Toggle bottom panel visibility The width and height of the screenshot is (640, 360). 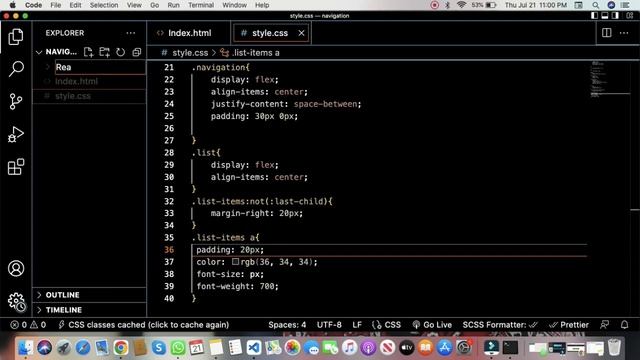(x=605, y=16)
